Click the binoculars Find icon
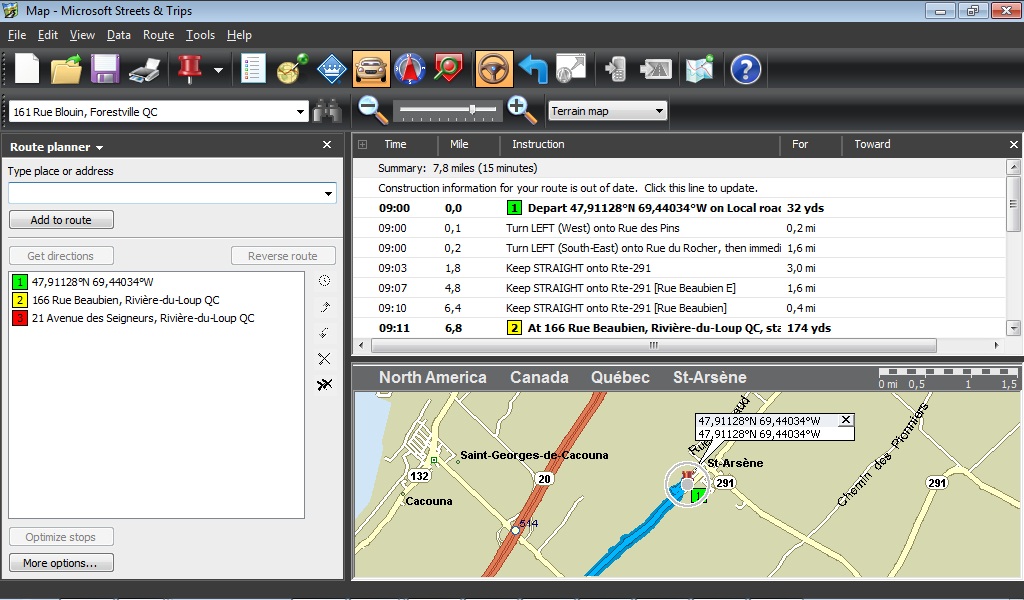Viewport: 1024px width, 600px height. pyautogui.click(x=328, y=111)
